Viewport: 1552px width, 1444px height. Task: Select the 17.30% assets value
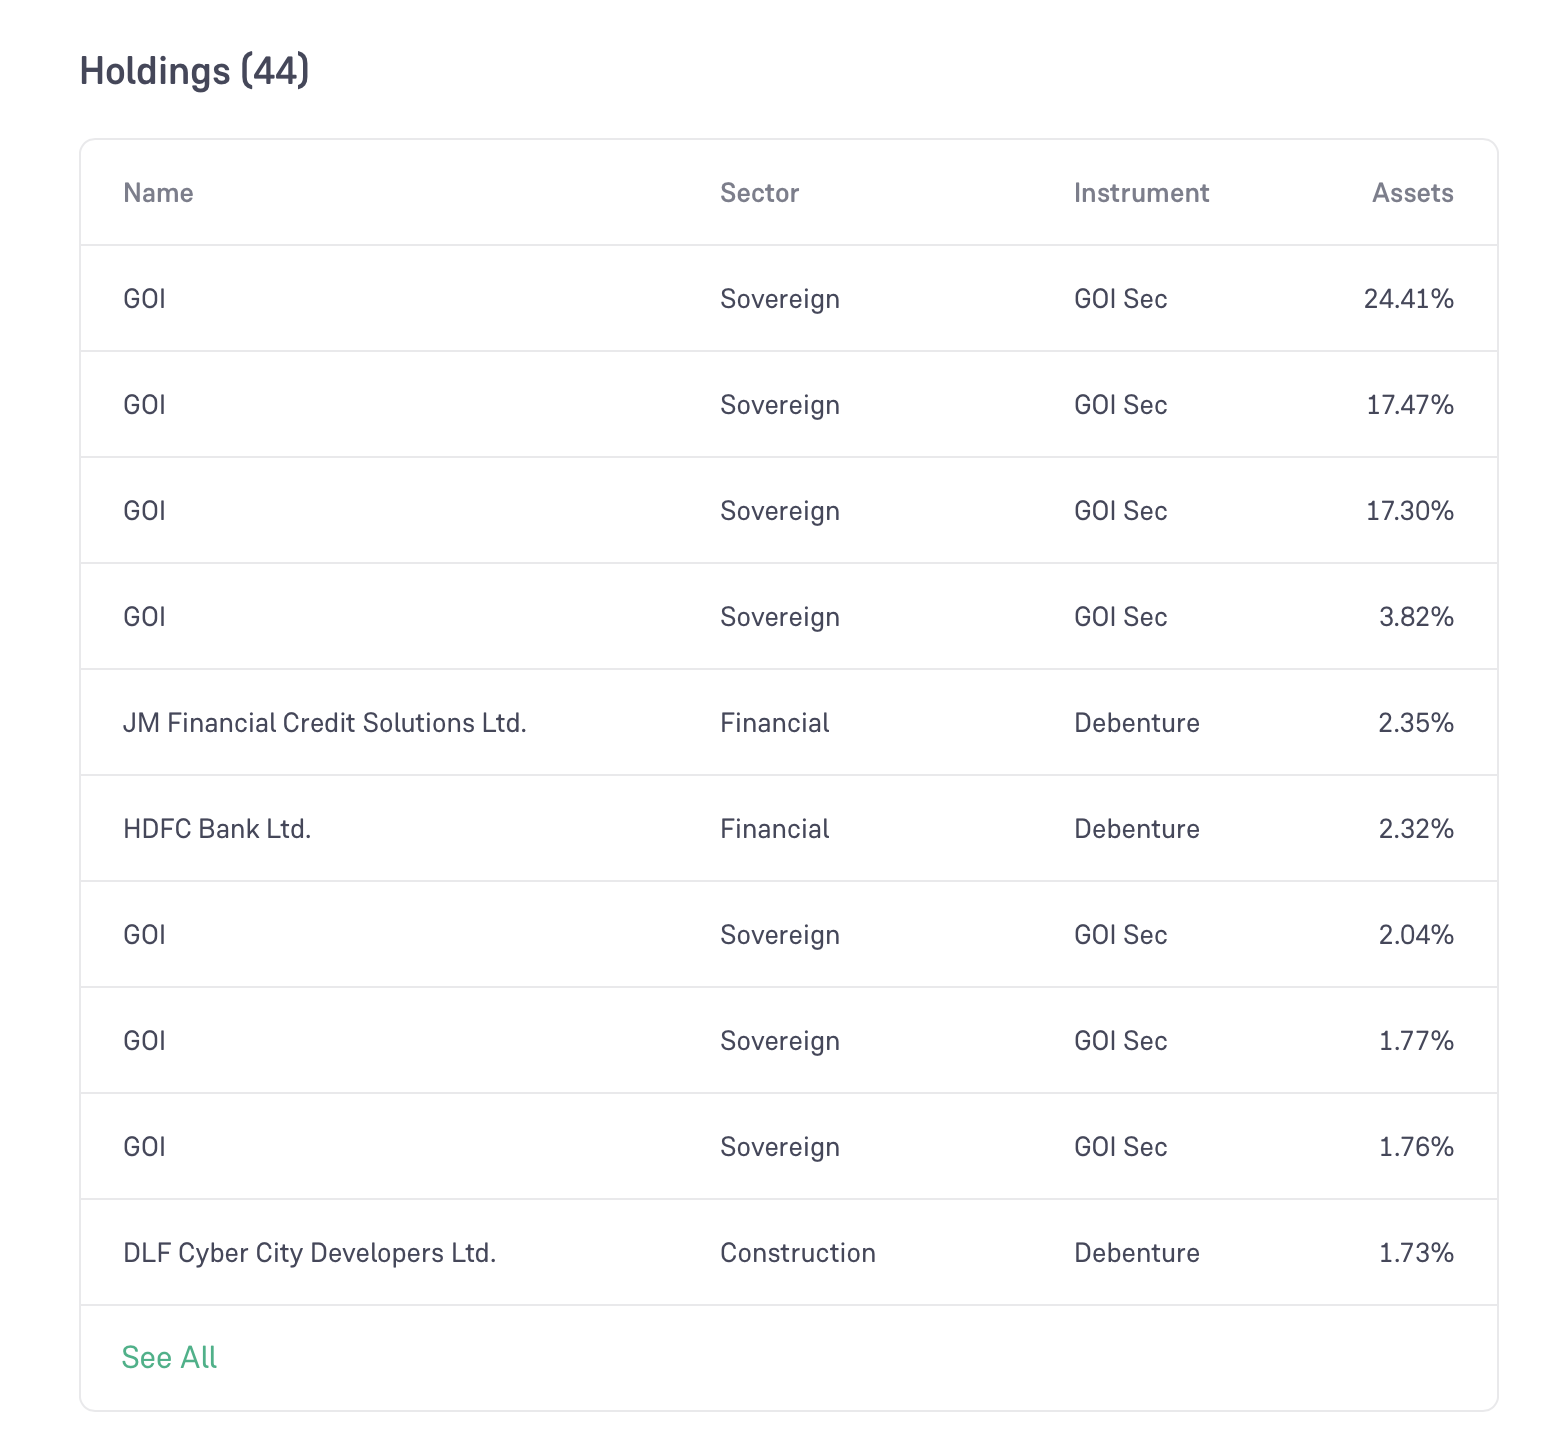pyautogui.click(x=1410, y=511)
